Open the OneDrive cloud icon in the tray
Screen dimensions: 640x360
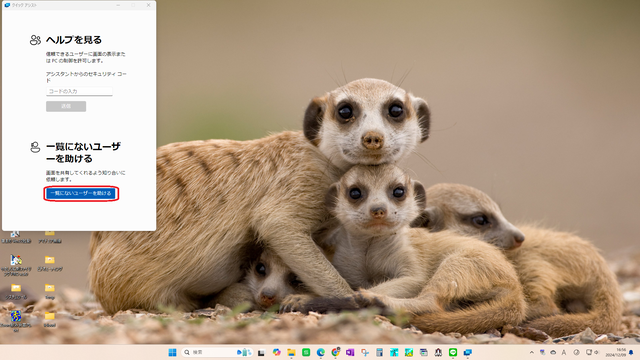(553, 352)
